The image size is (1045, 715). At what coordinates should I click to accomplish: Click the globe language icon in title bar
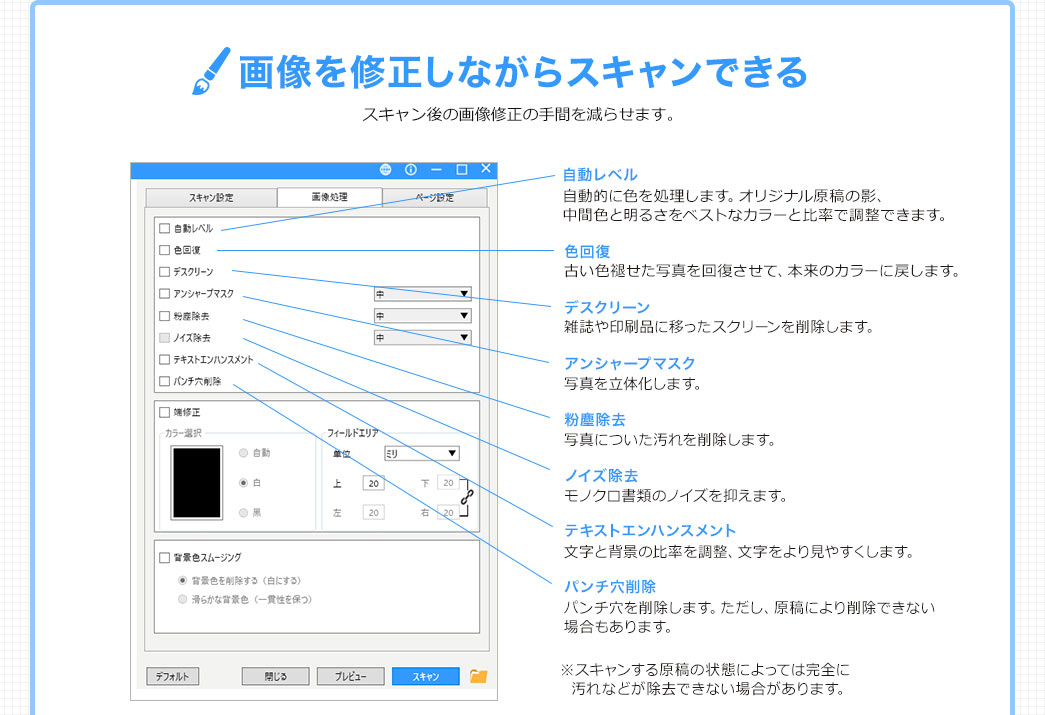[x=385, y=169]
